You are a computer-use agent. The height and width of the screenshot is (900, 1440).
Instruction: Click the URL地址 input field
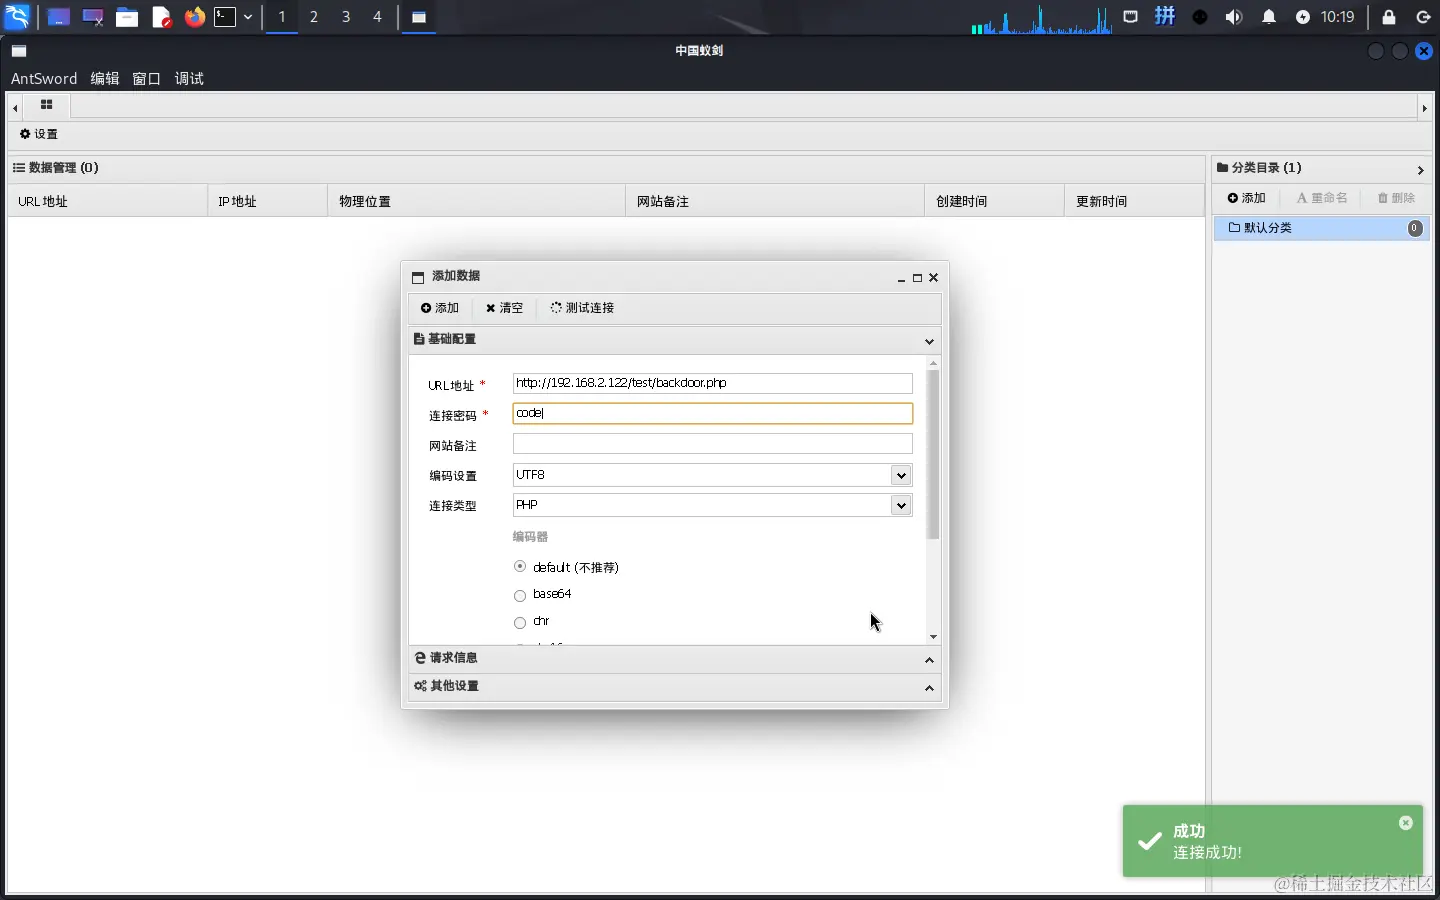click(712, 383)
